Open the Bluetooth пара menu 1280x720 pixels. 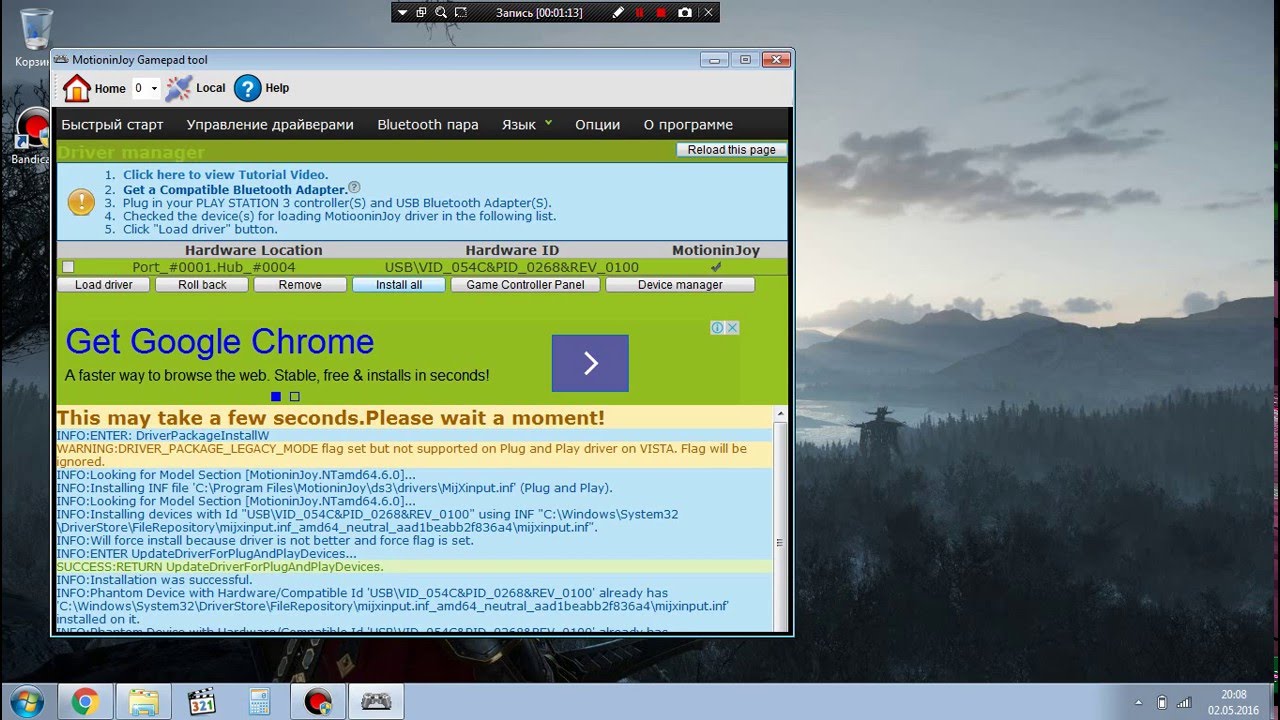[427, 125]
